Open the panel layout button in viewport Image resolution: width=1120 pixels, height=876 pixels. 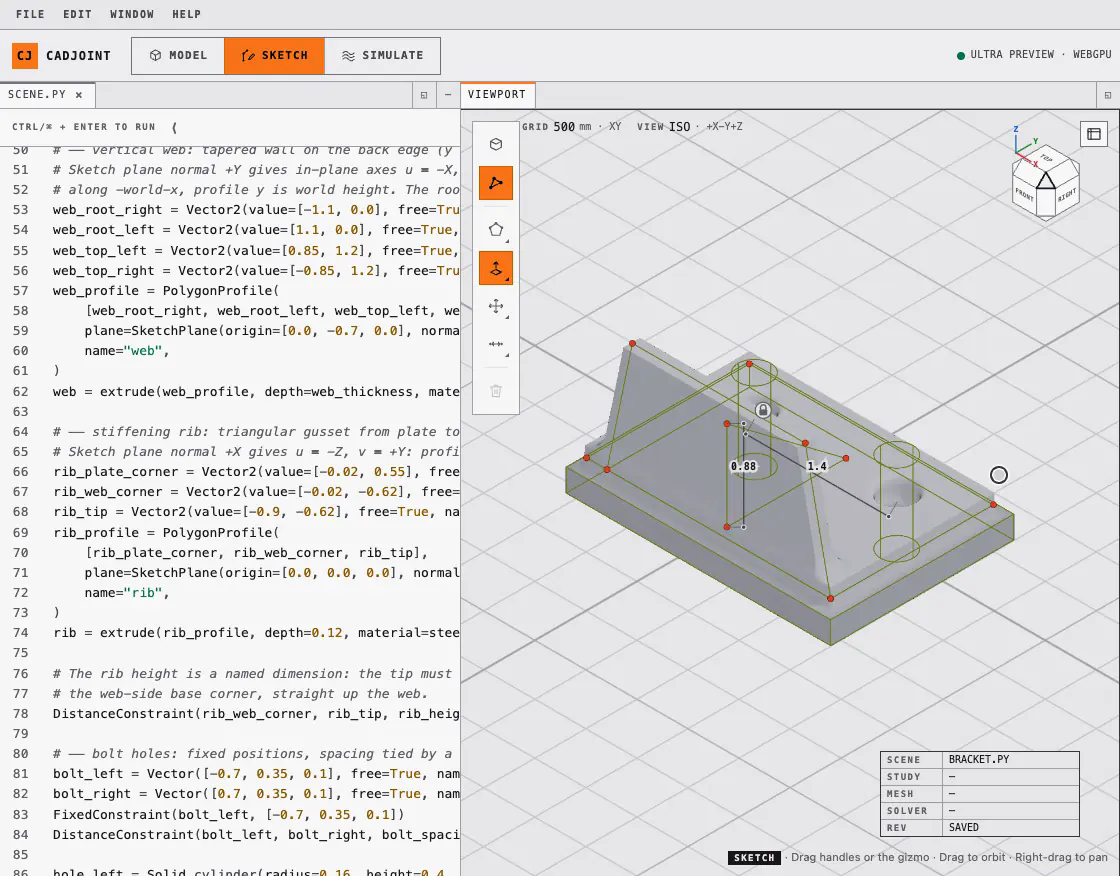[x=1094, y=134]
